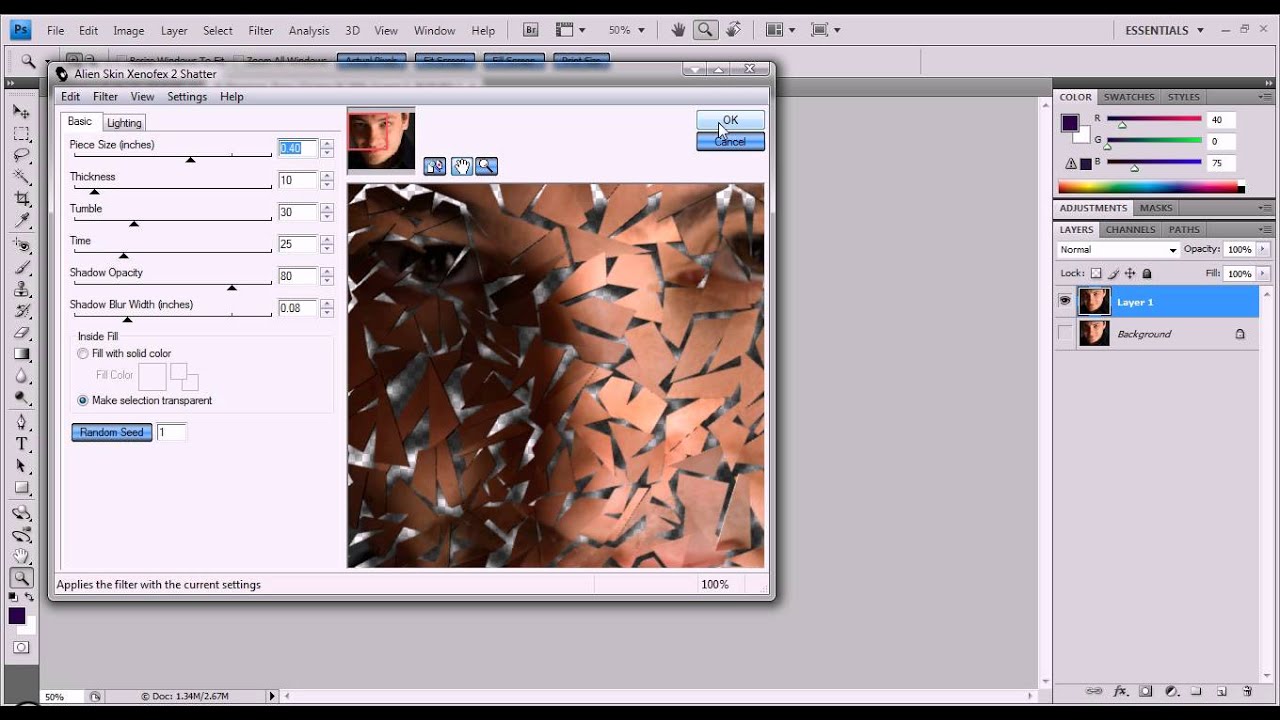Launch Adobe Bridge from top bar

tap(531, 30)
